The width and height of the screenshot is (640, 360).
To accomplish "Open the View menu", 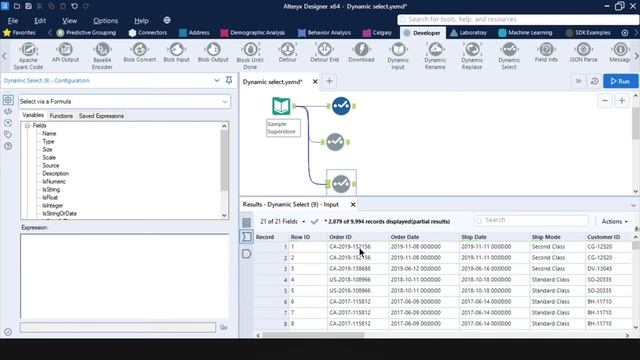I will [x=69, y=20].
